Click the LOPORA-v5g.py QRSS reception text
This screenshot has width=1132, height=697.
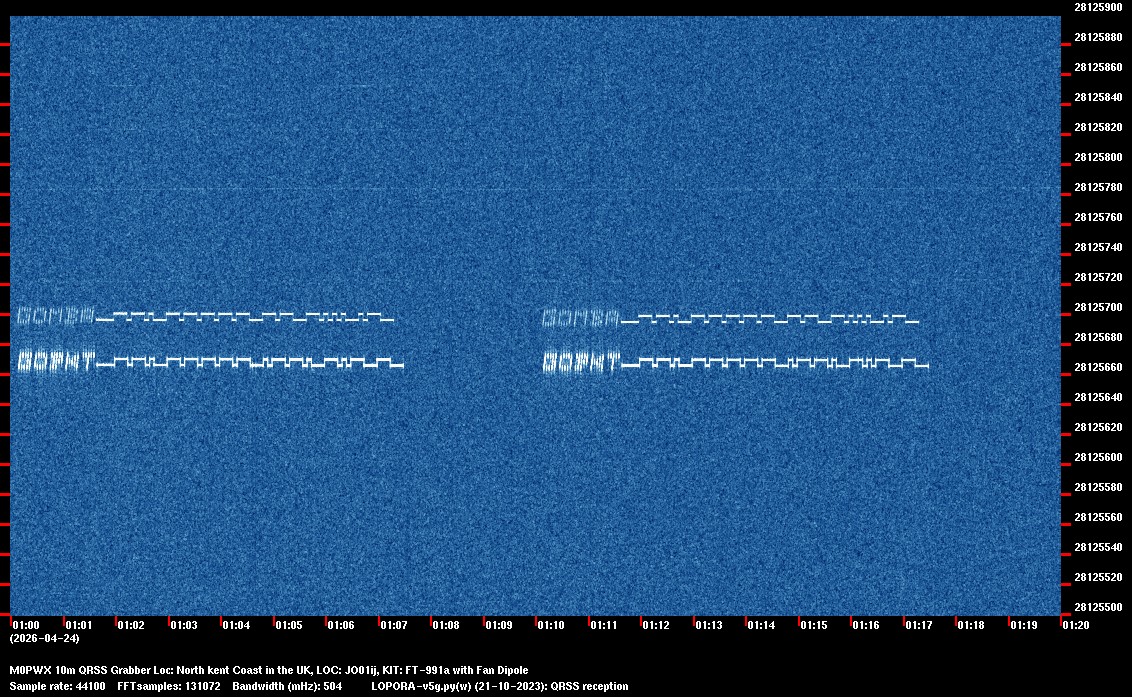click(499, 686)
